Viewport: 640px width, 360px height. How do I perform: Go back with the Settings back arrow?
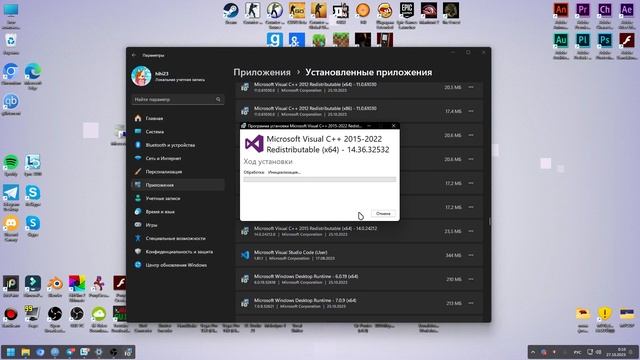[x=134, y=55]
